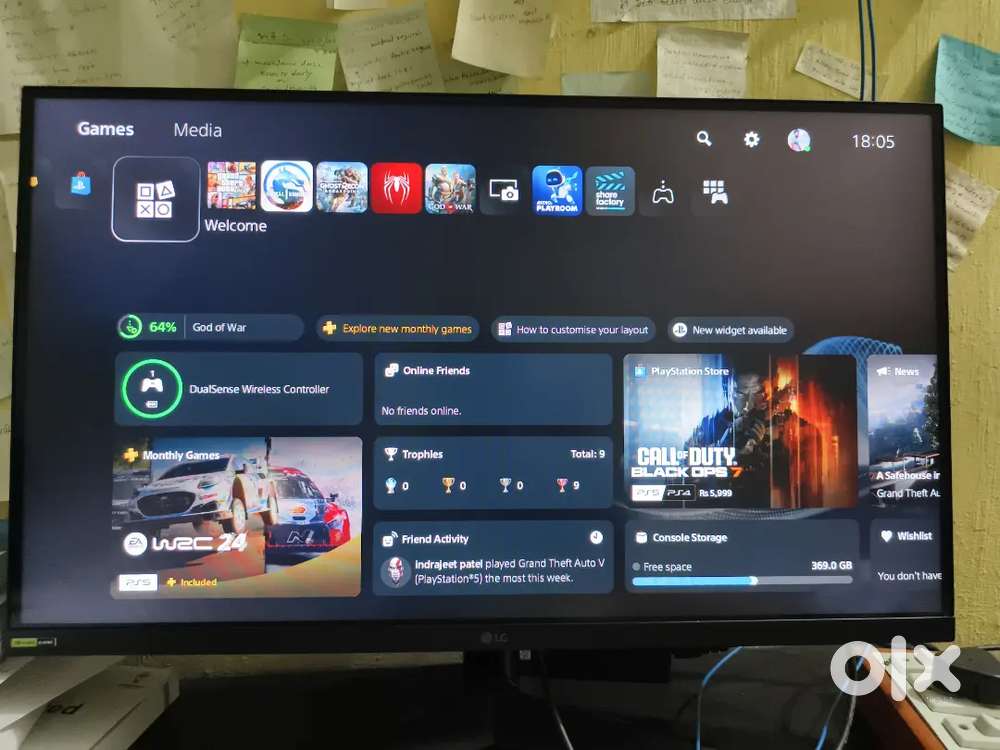Switch to the Media tab
This screenshot has height=750, width=1000.
tap(196, 130)
